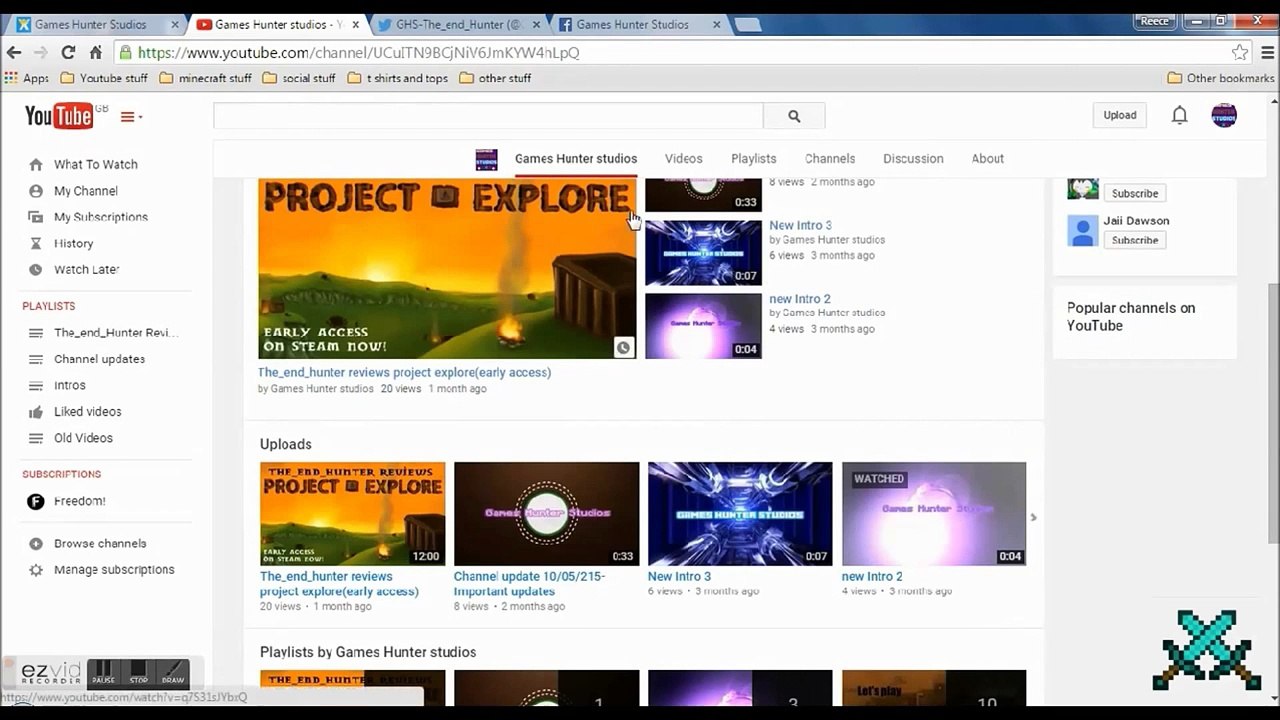Click the New Intro 3 title in list
The image size is (1280, 720).
(800, 226)
